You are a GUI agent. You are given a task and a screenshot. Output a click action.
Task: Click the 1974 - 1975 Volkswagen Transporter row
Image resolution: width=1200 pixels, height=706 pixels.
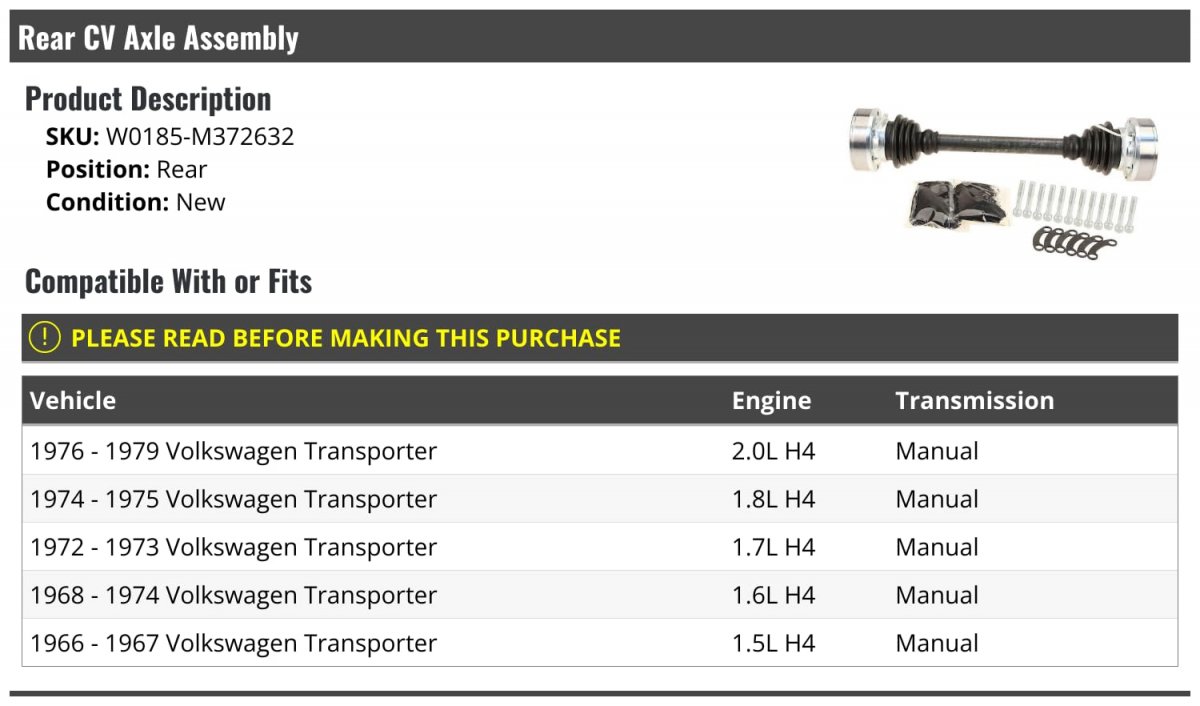(x=600, y=499)
